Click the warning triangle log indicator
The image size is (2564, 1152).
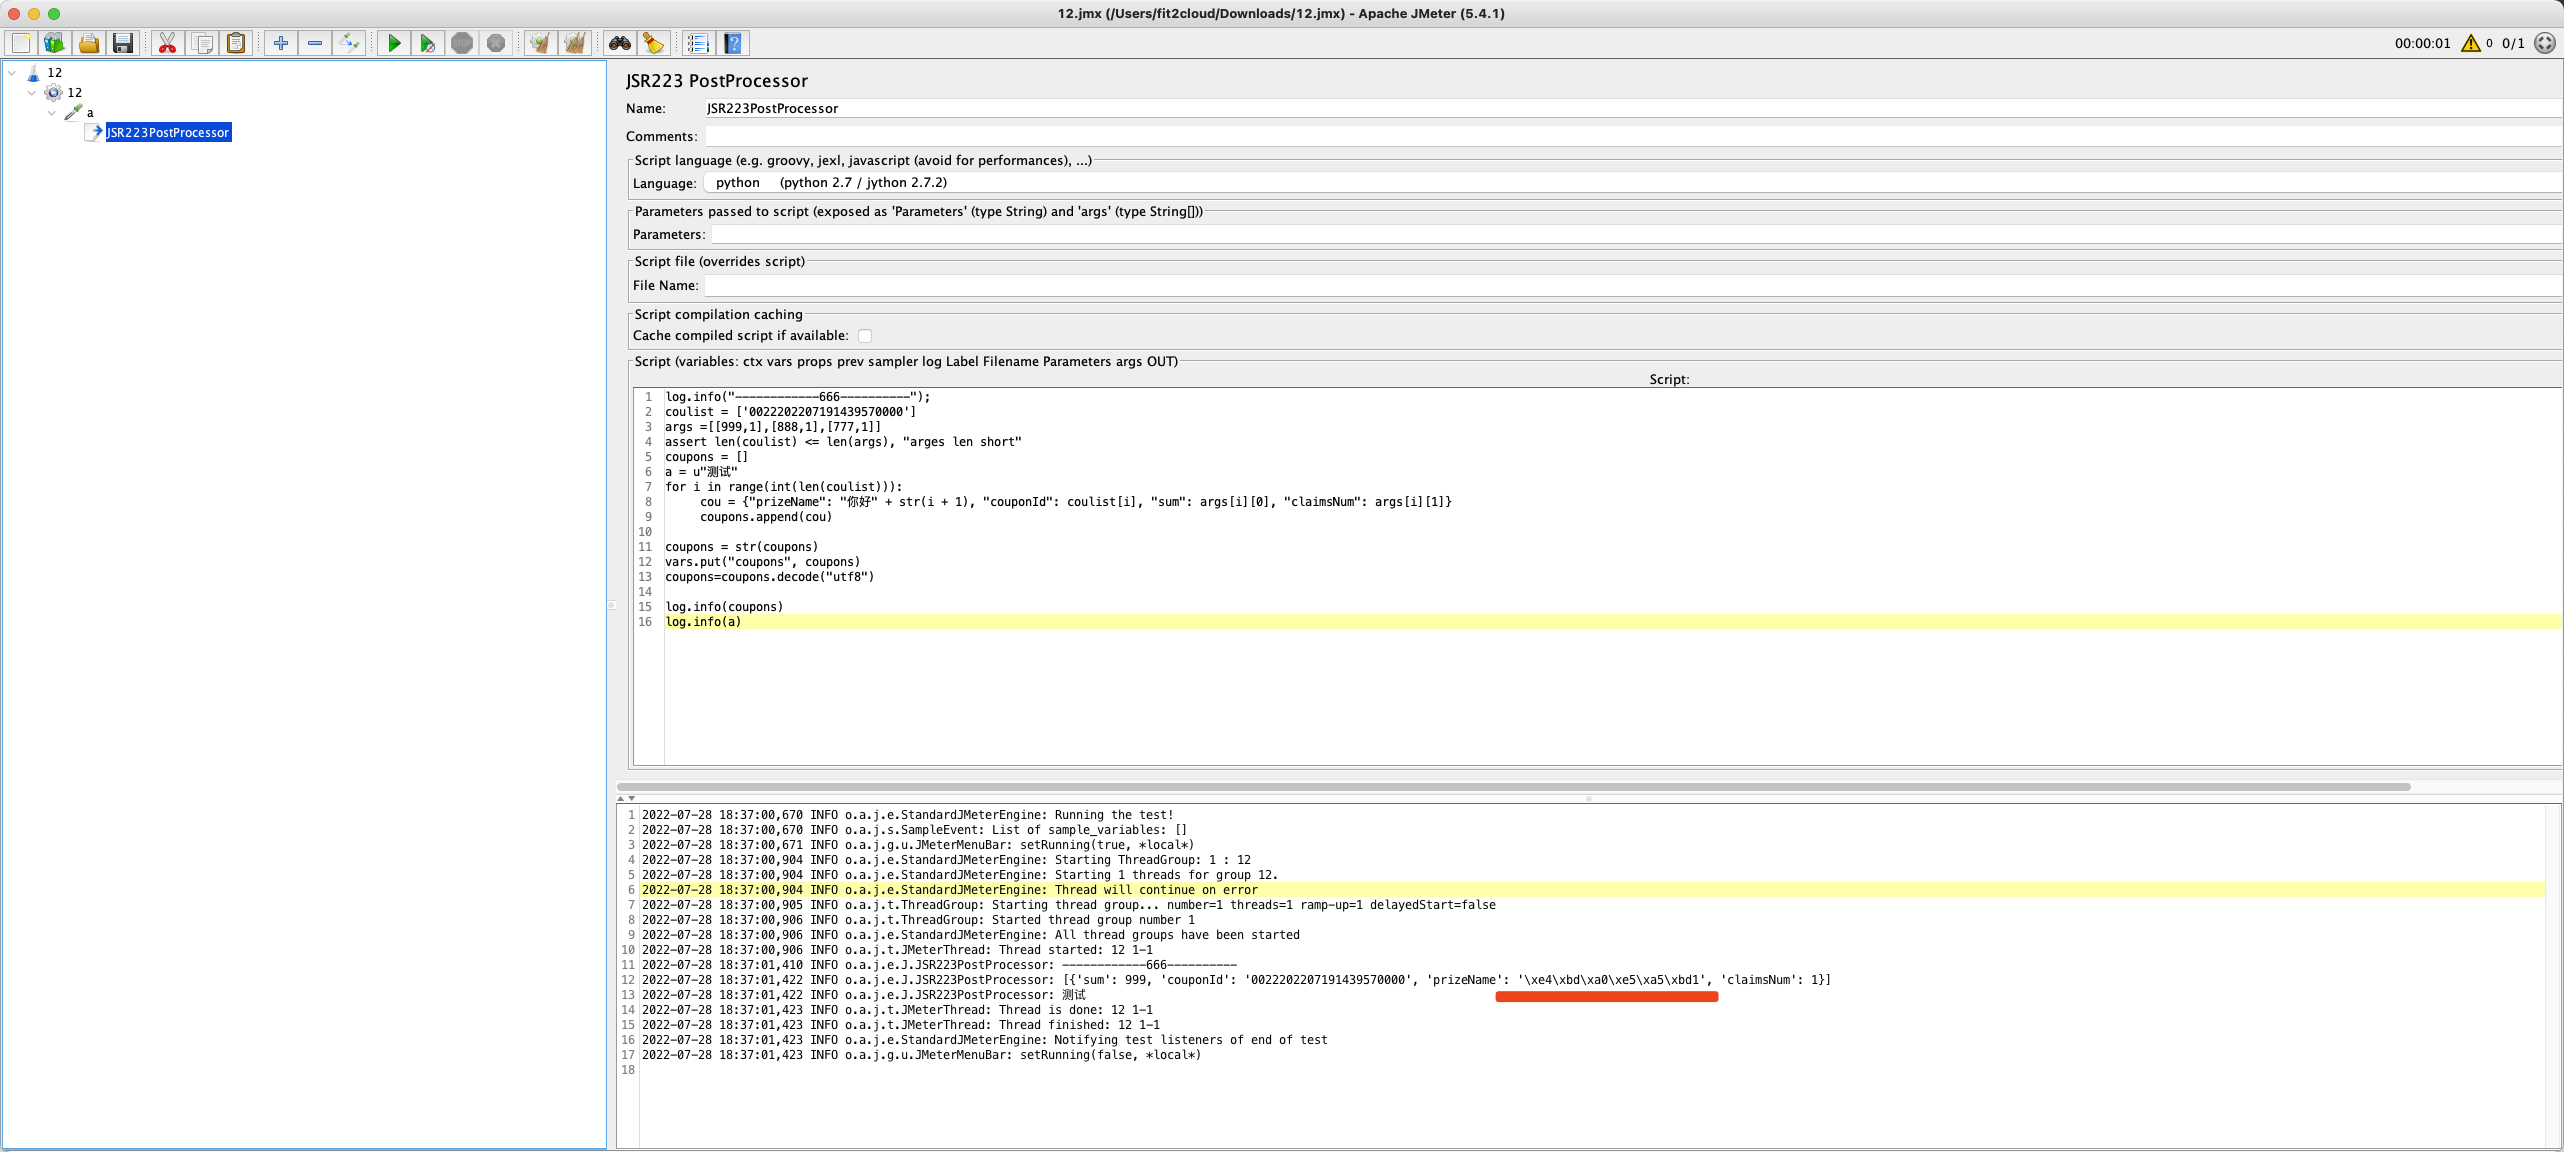pos(2471,43)
